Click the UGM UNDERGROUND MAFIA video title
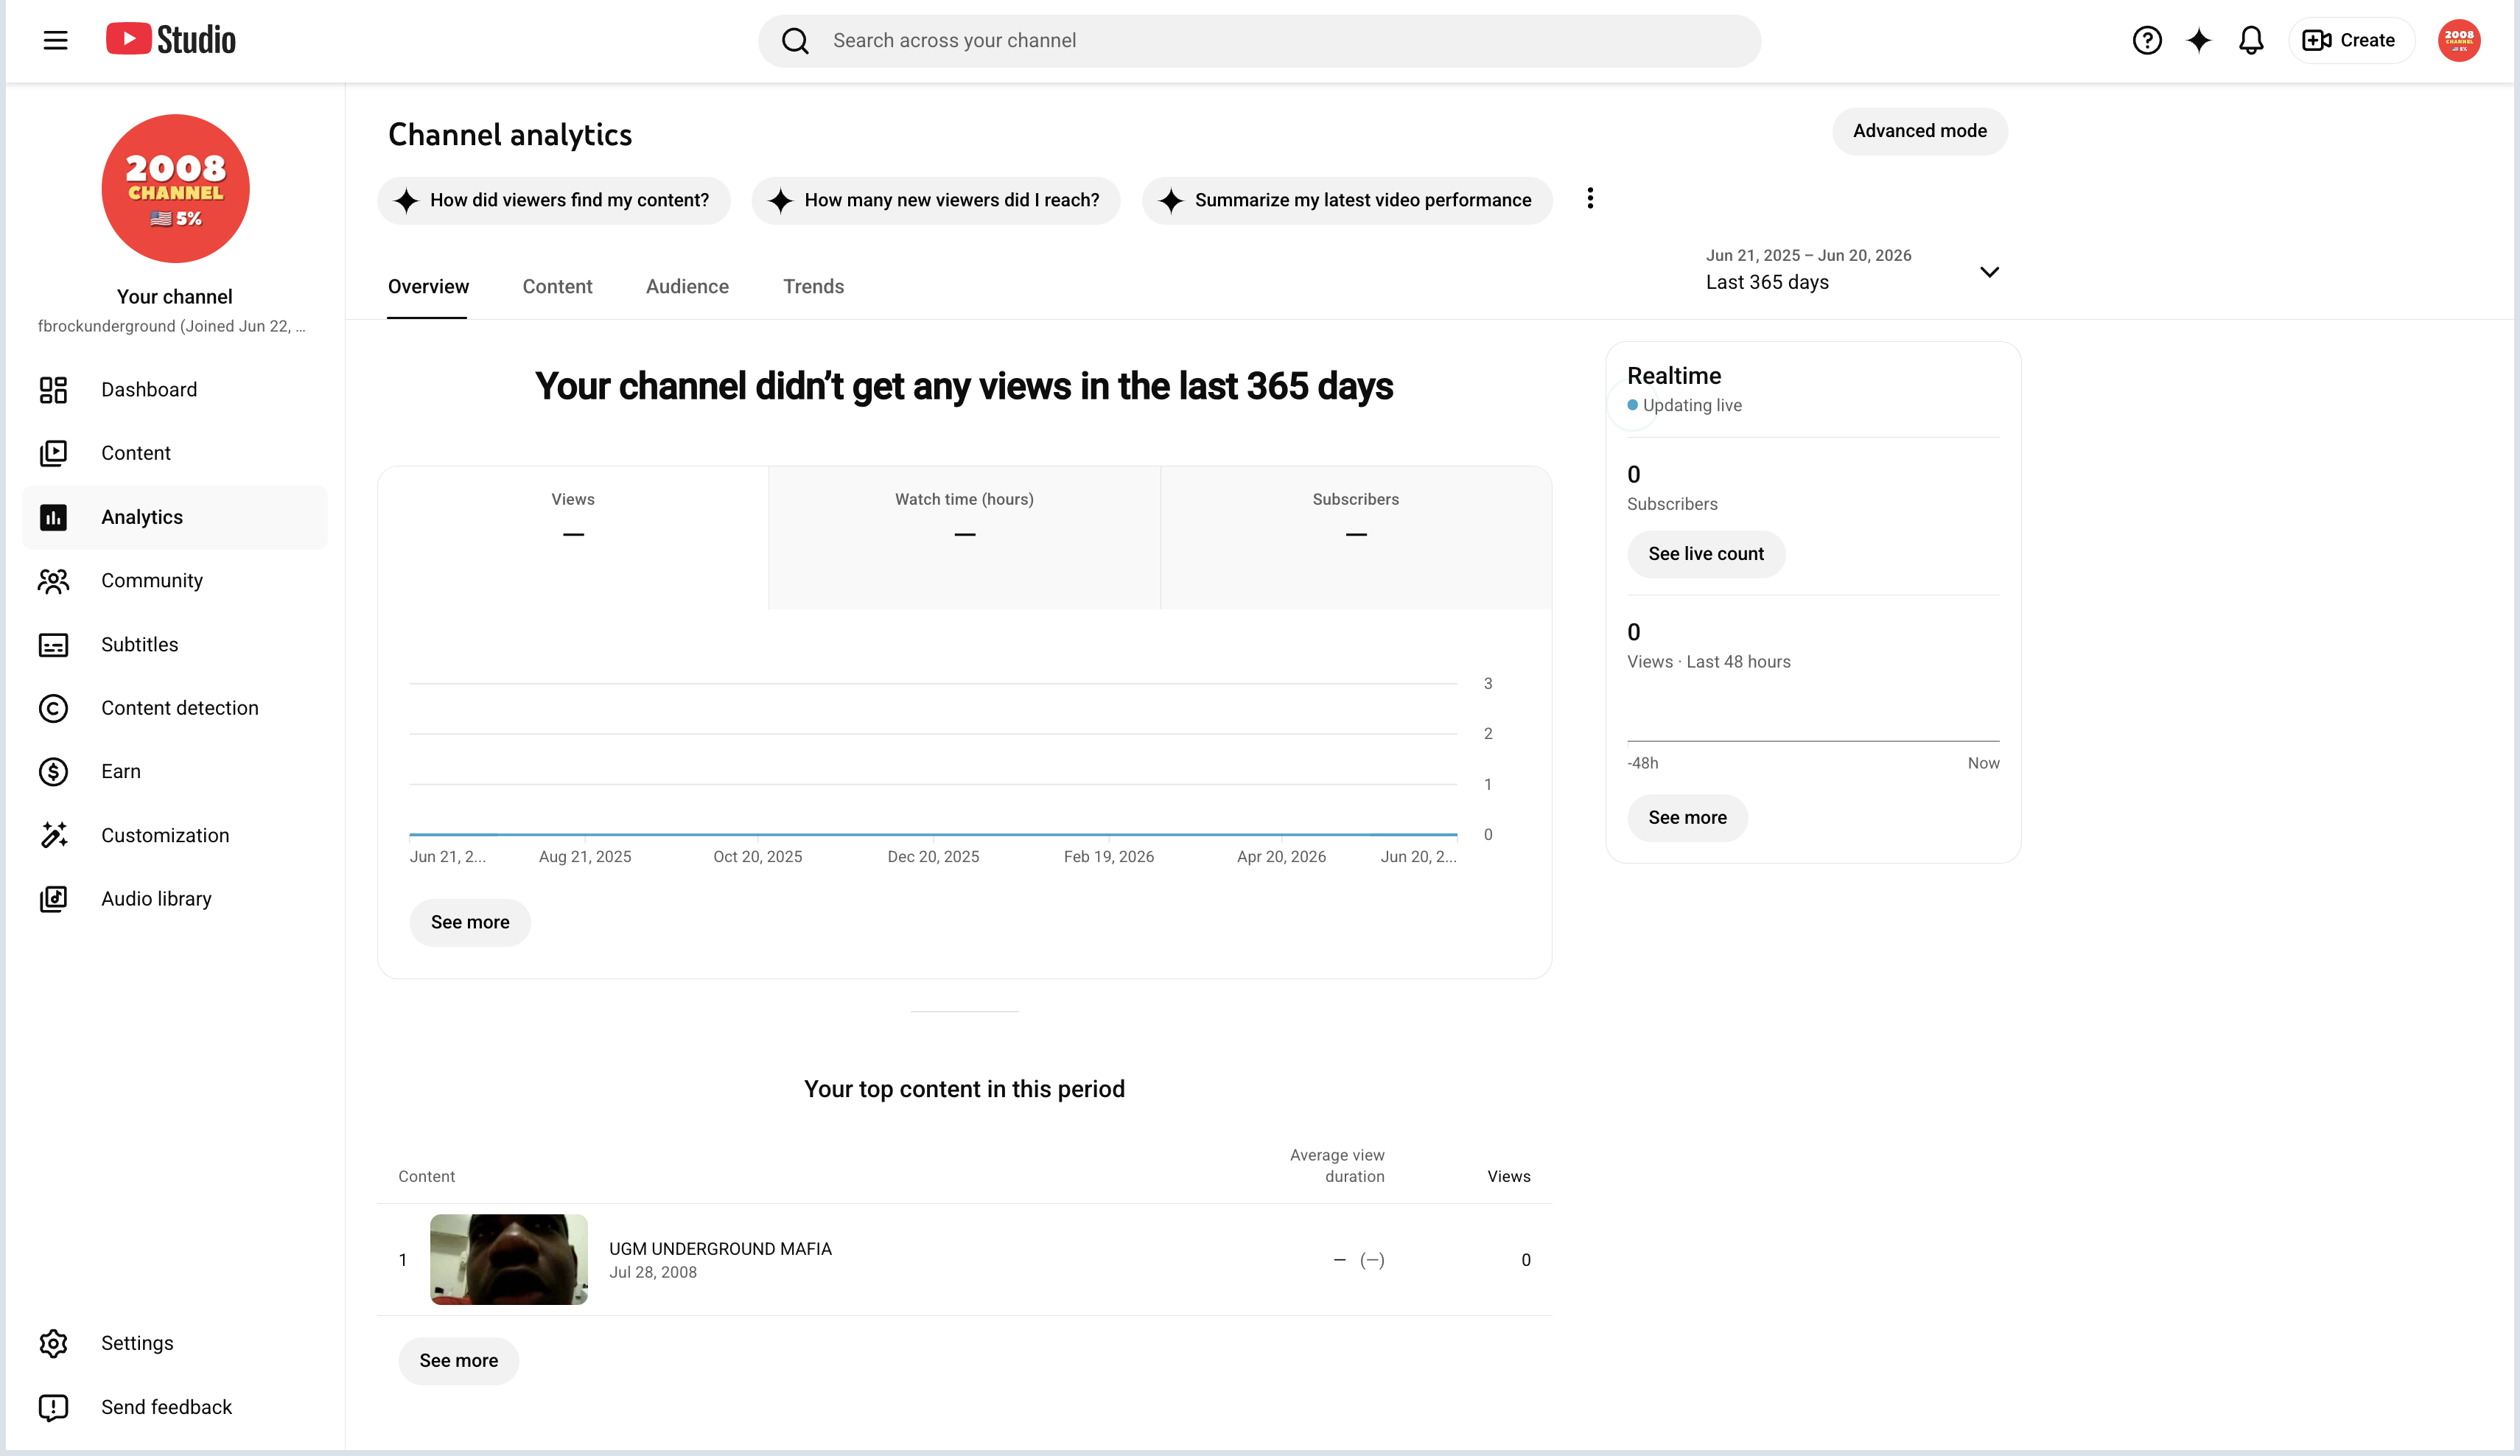The width and height of the screenshot is (2520, 1456). coord(720,1249)
